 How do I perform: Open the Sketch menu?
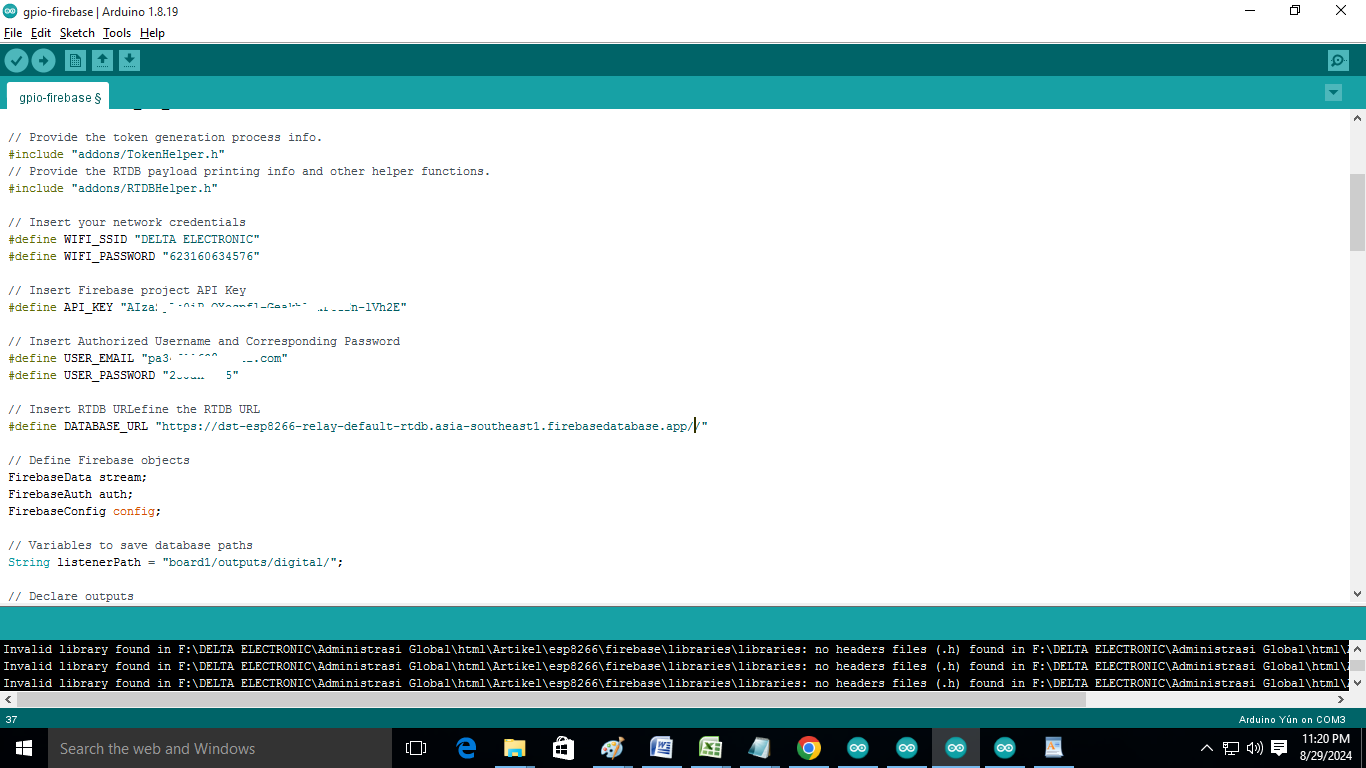77,33
